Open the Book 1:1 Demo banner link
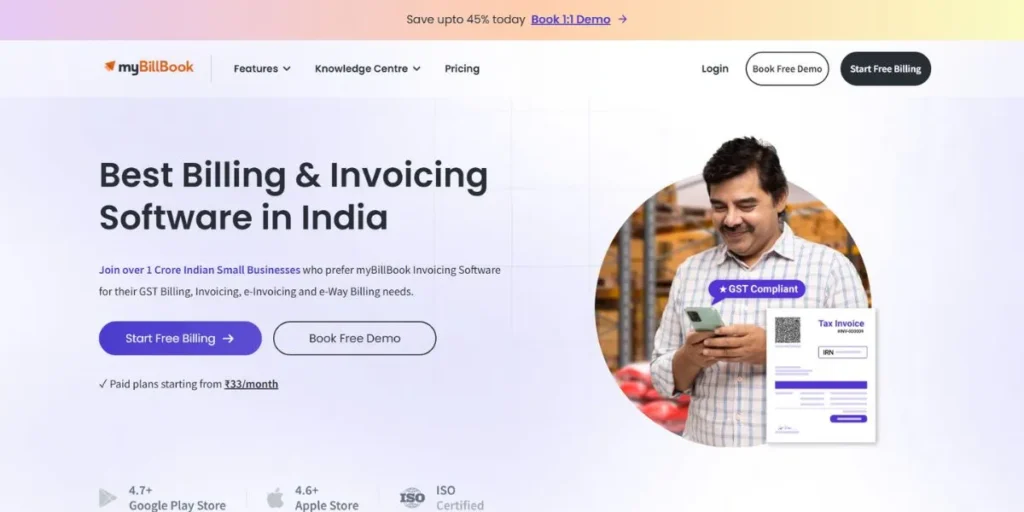Screen dimensions: 1024x512 (571, 20)
